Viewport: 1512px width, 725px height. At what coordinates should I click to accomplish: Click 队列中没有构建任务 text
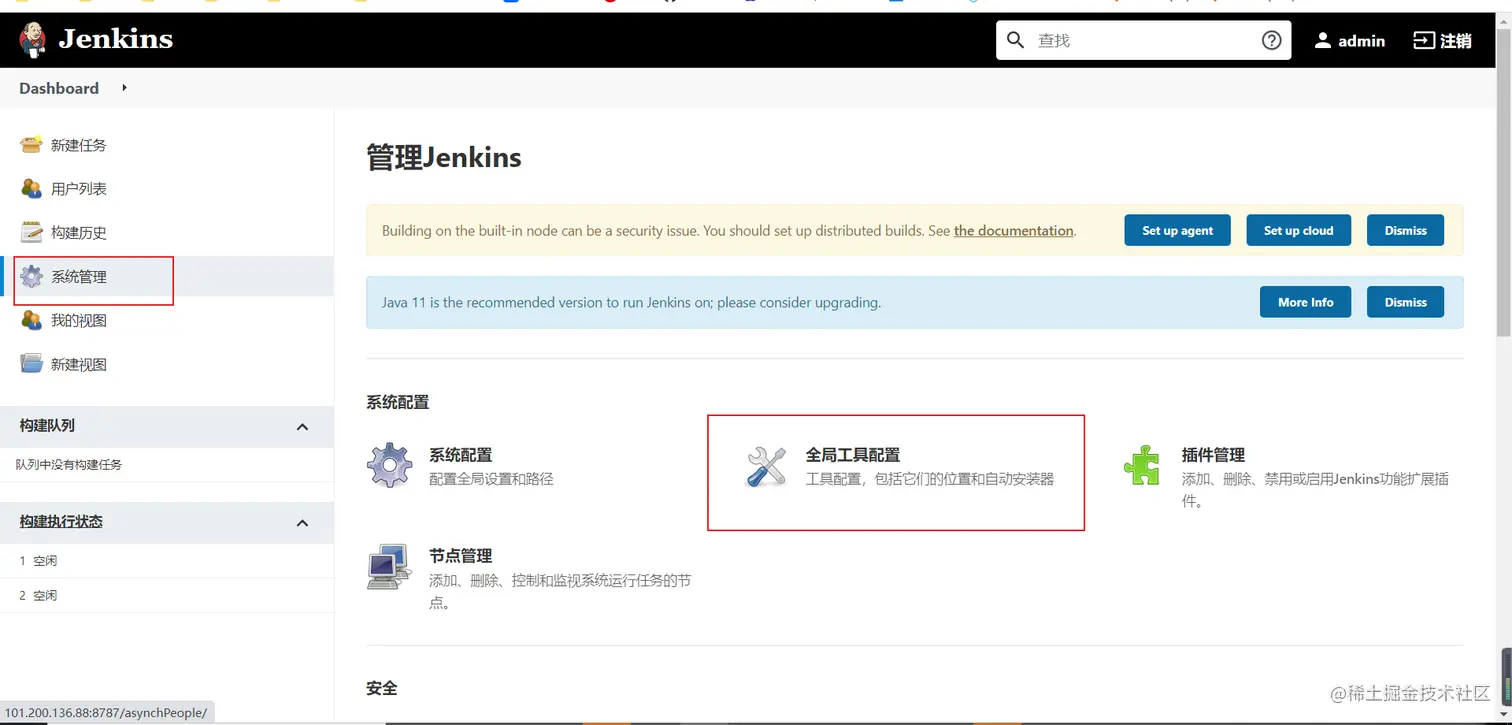click(x=69, y=465)
